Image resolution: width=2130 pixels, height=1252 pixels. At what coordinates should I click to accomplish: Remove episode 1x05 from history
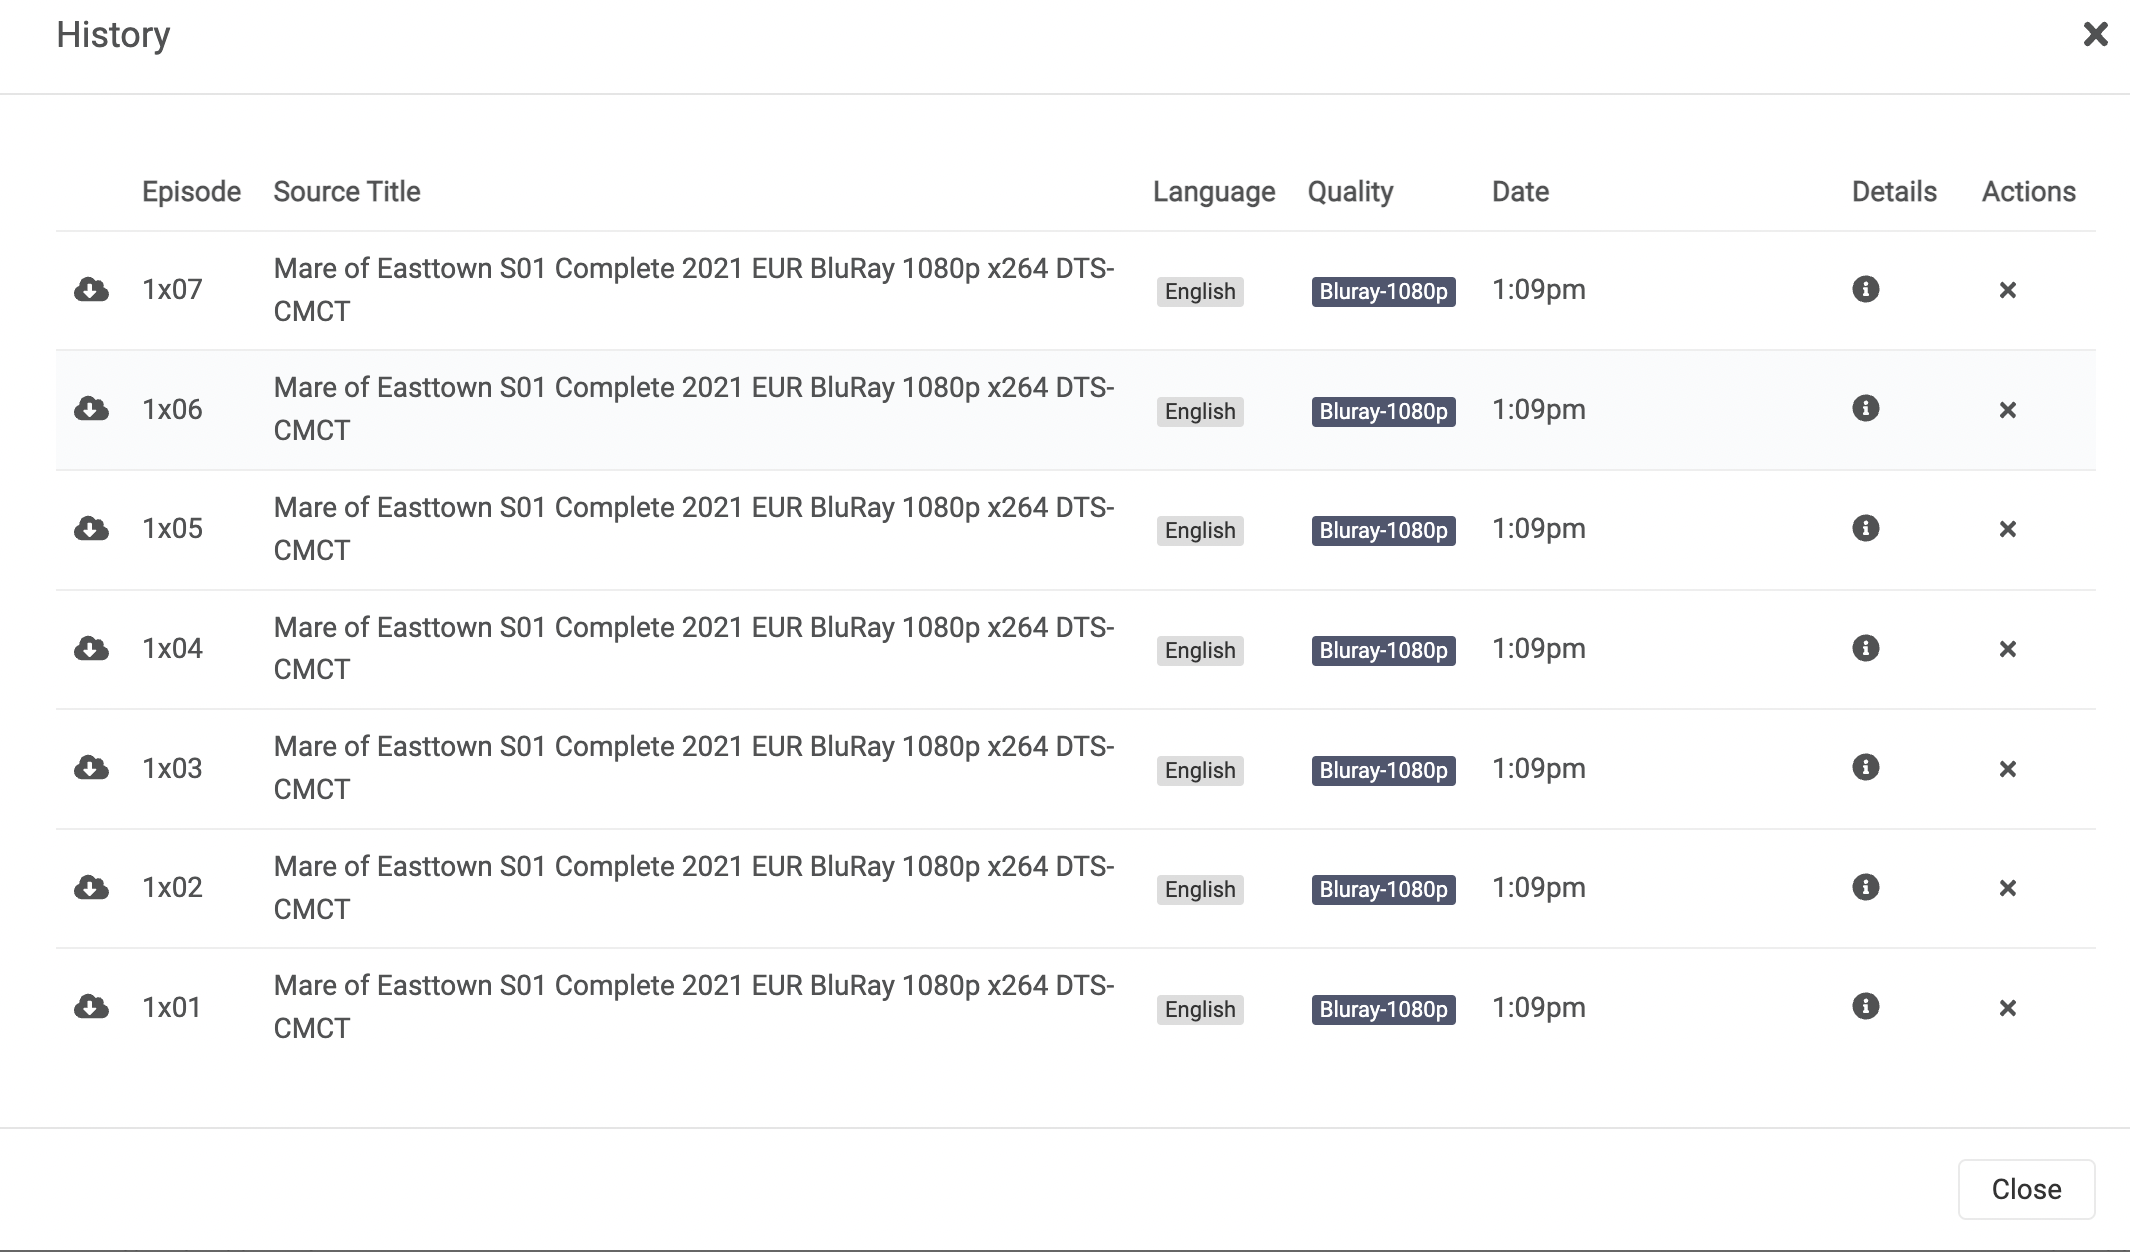(x=2007, y=529)
